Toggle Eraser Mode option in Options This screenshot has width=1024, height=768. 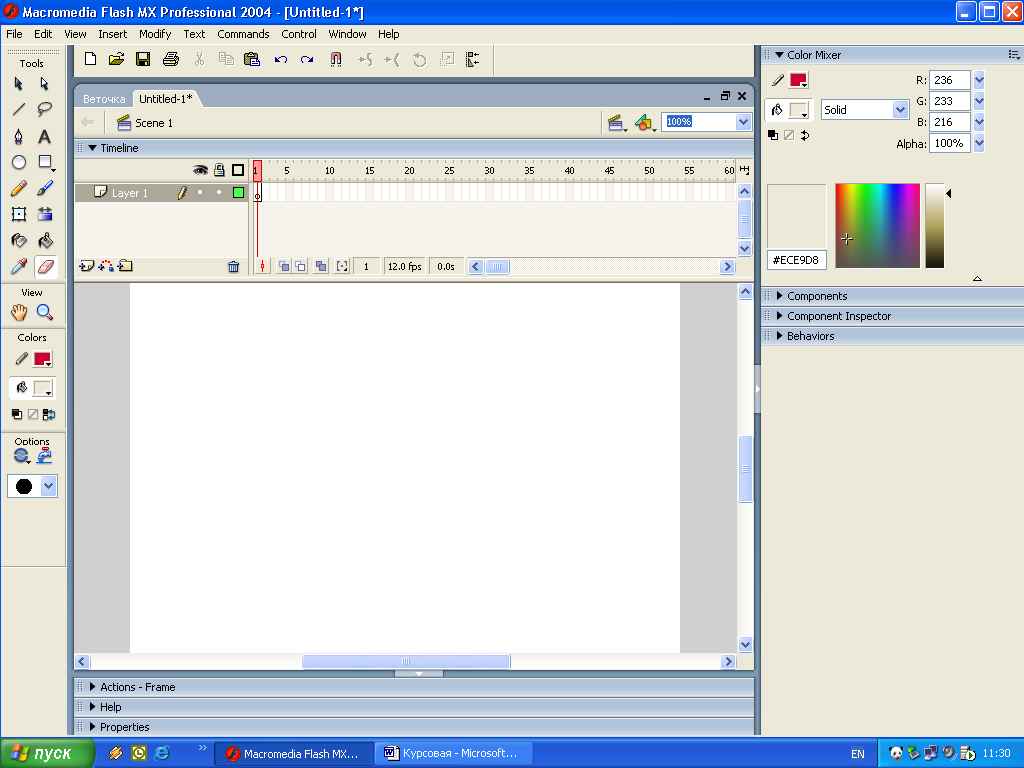(22, 456)
